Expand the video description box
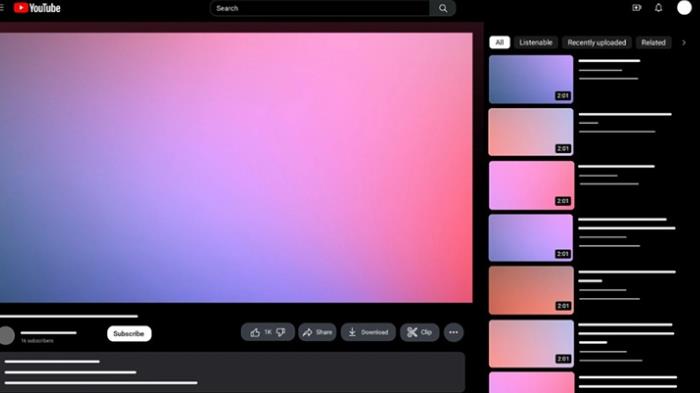Screen dimensions: 700x393 (x=232, y=372)
